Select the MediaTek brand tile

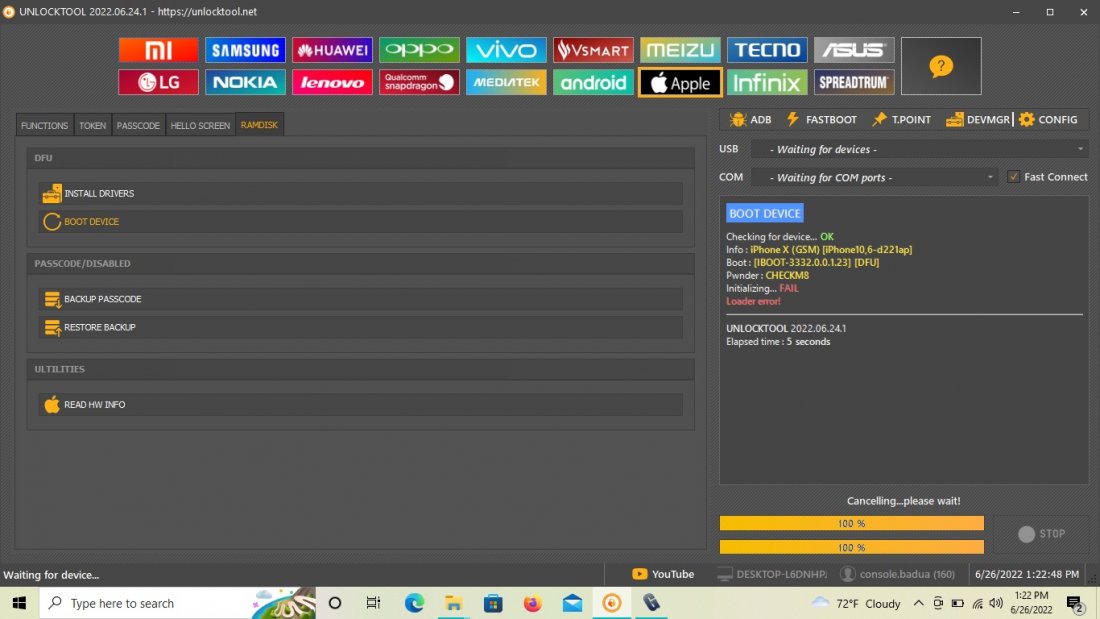506,82
